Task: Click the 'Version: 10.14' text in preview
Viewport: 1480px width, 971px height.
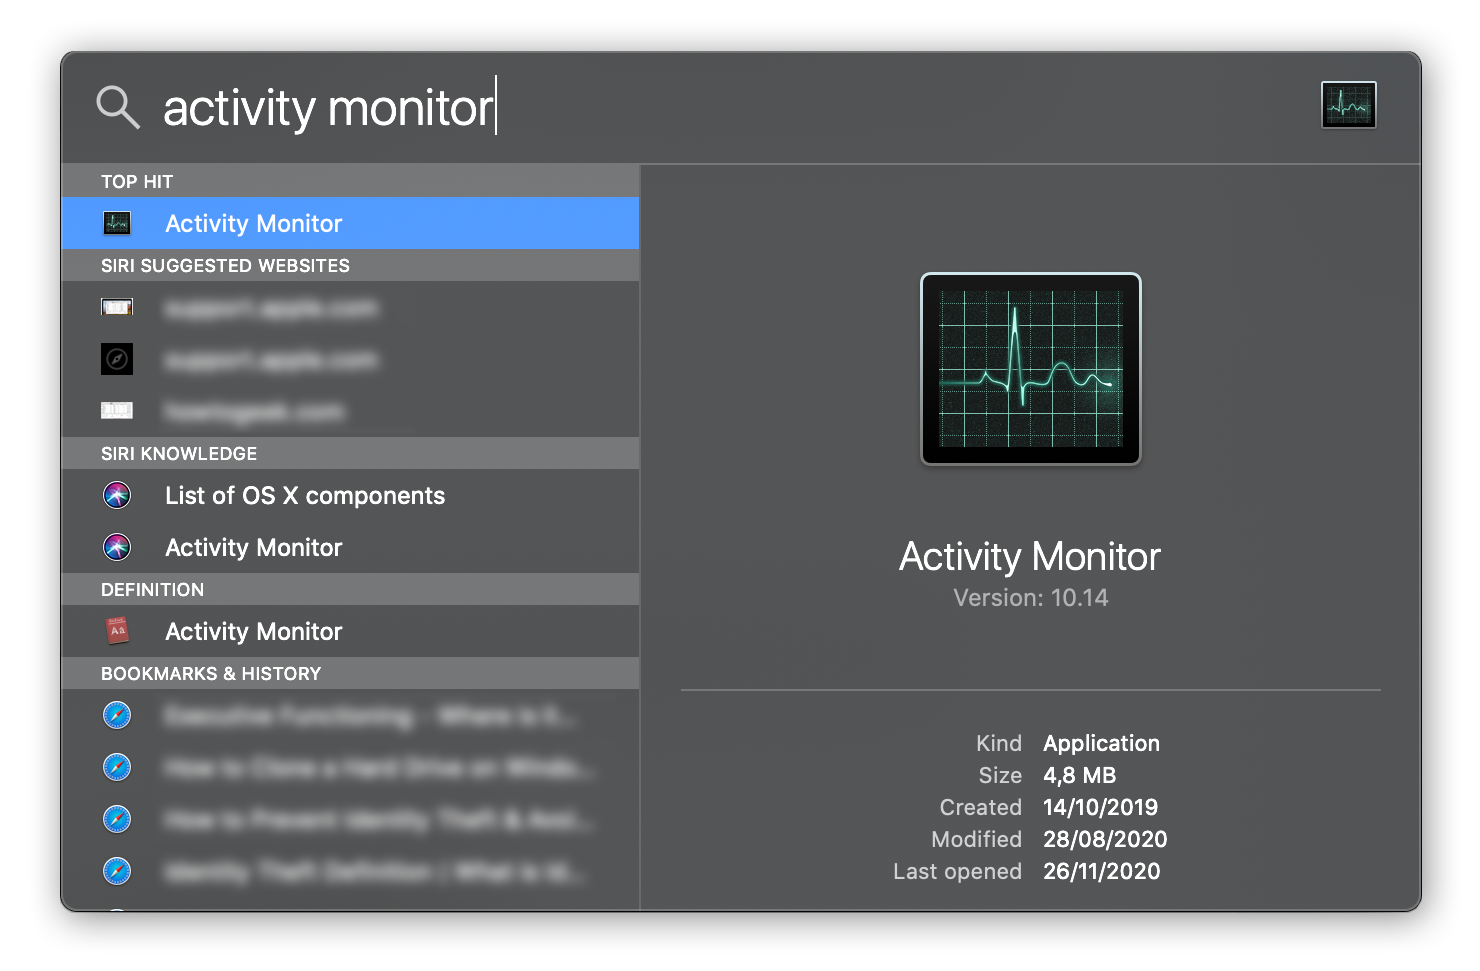Action: coord(1030,598)
